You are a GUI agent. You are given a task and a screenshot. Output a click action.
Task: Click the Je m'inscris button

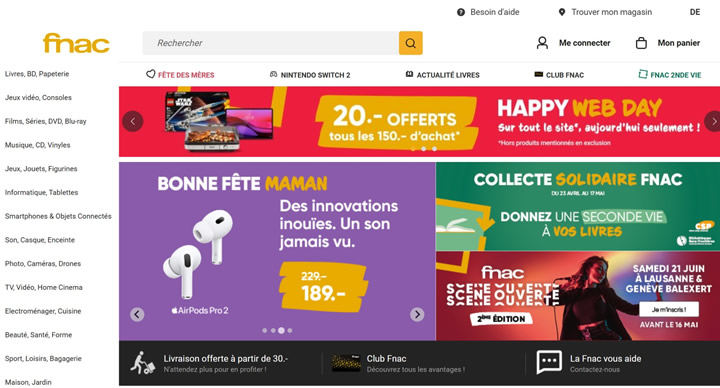pos(669,309)
